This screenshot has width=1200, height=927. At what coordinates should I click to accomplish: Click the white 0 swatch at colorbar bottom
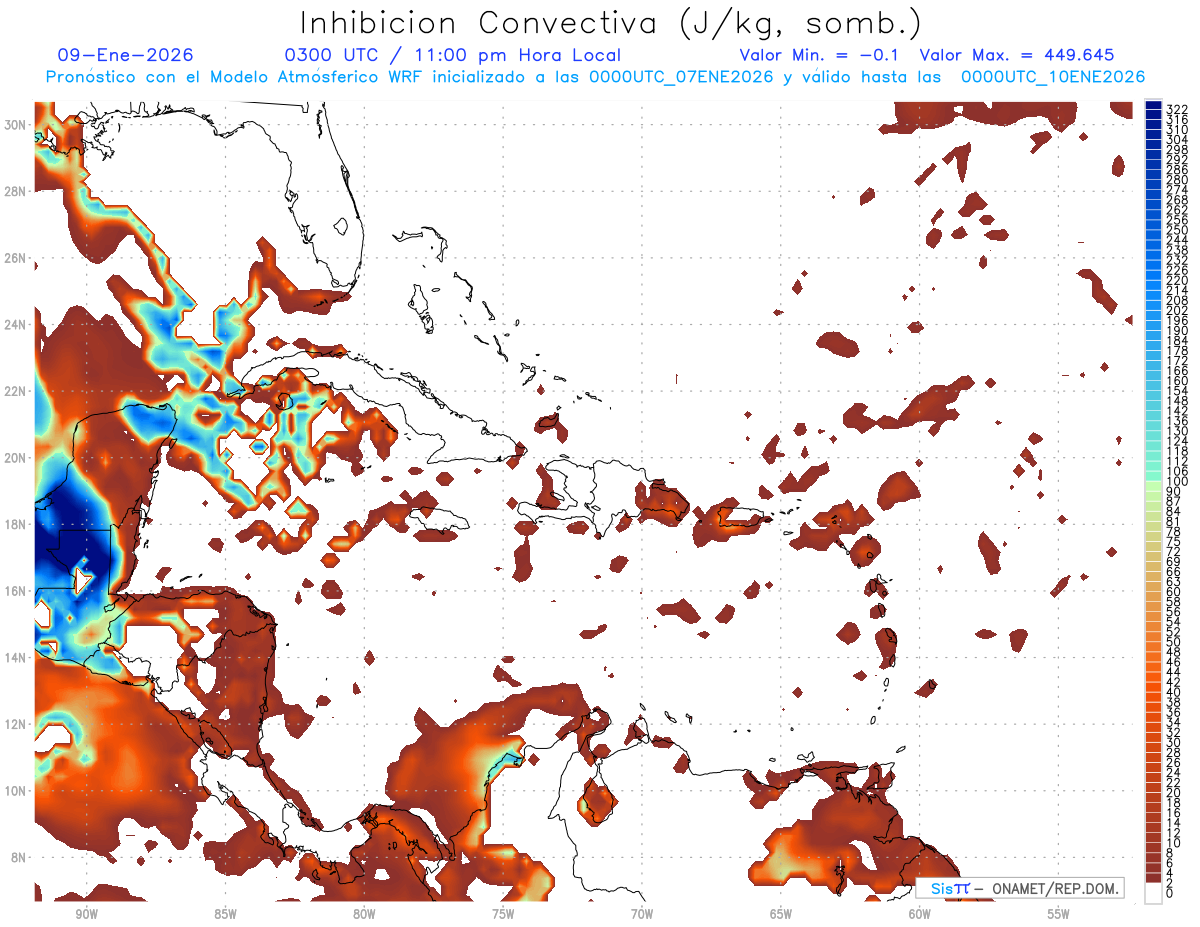[x=1153, y=894]
